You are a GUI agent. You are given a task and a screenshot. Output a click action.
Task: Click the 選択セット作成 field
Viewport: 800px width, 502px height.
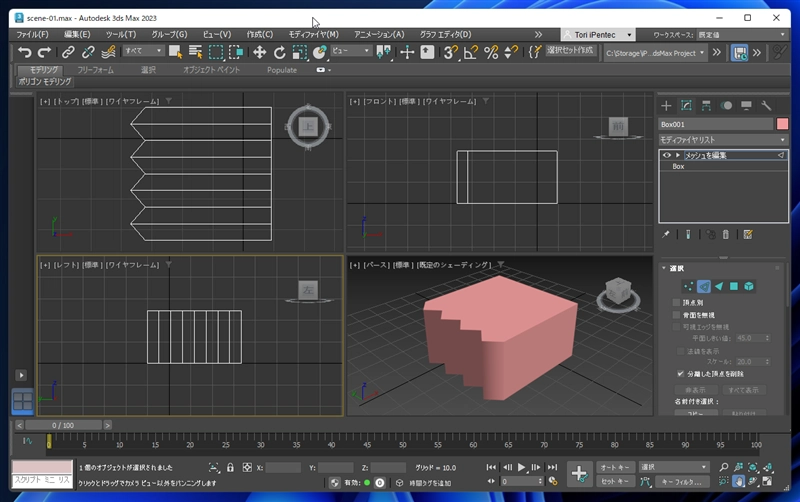click(570, 51)
